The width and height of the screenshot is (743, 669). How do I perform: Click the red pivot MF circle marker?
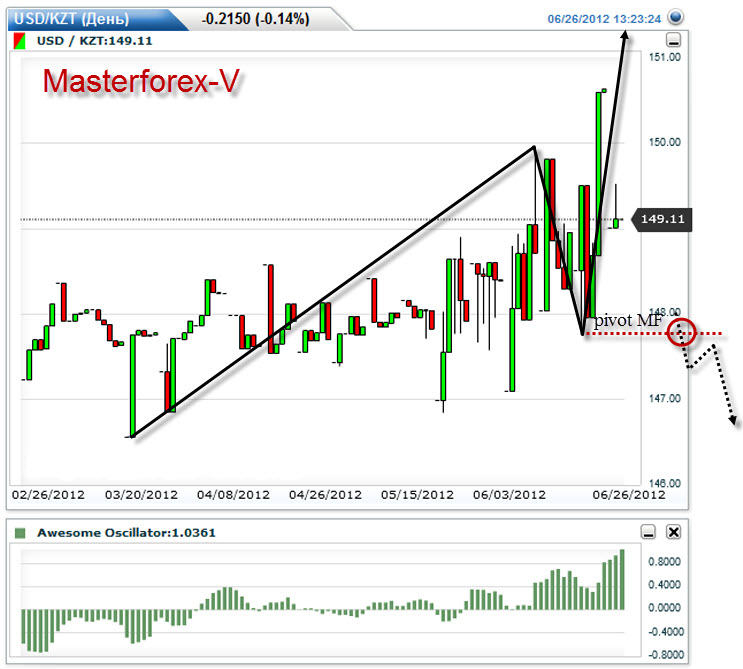(x=682, y=331)
